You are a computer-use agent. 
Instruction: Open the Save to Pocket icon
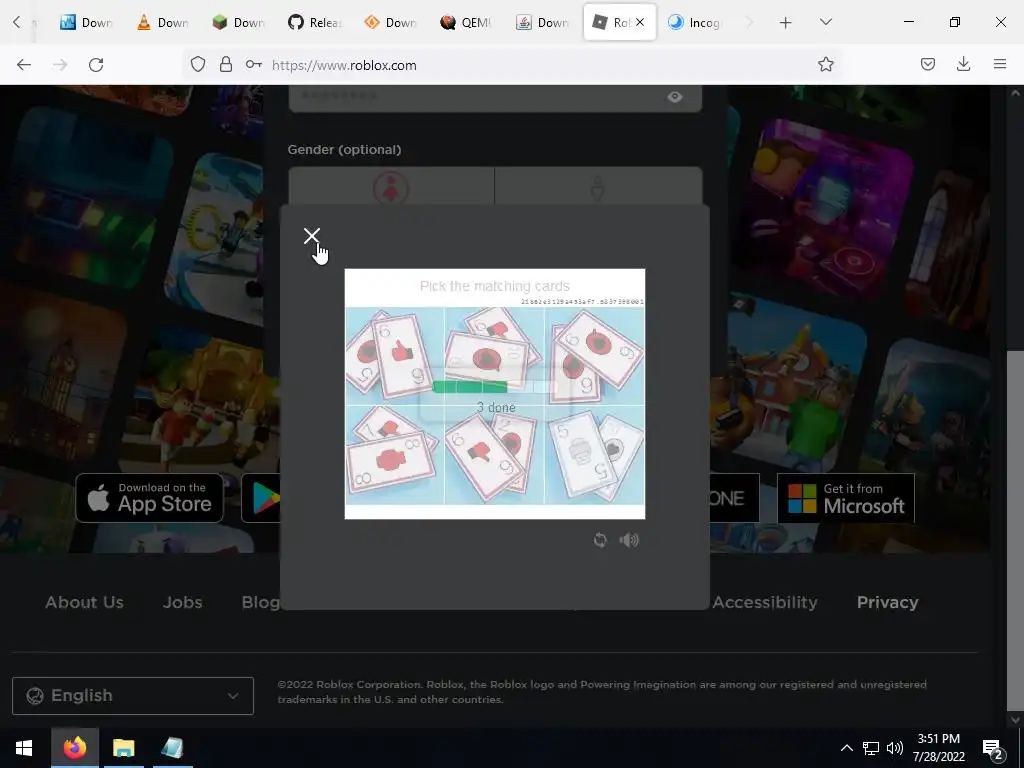click(x=927, y=64)
